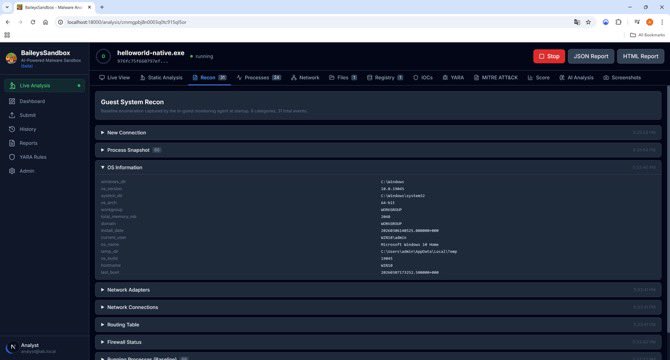Switch to the Registry tab

coord(385,78)
